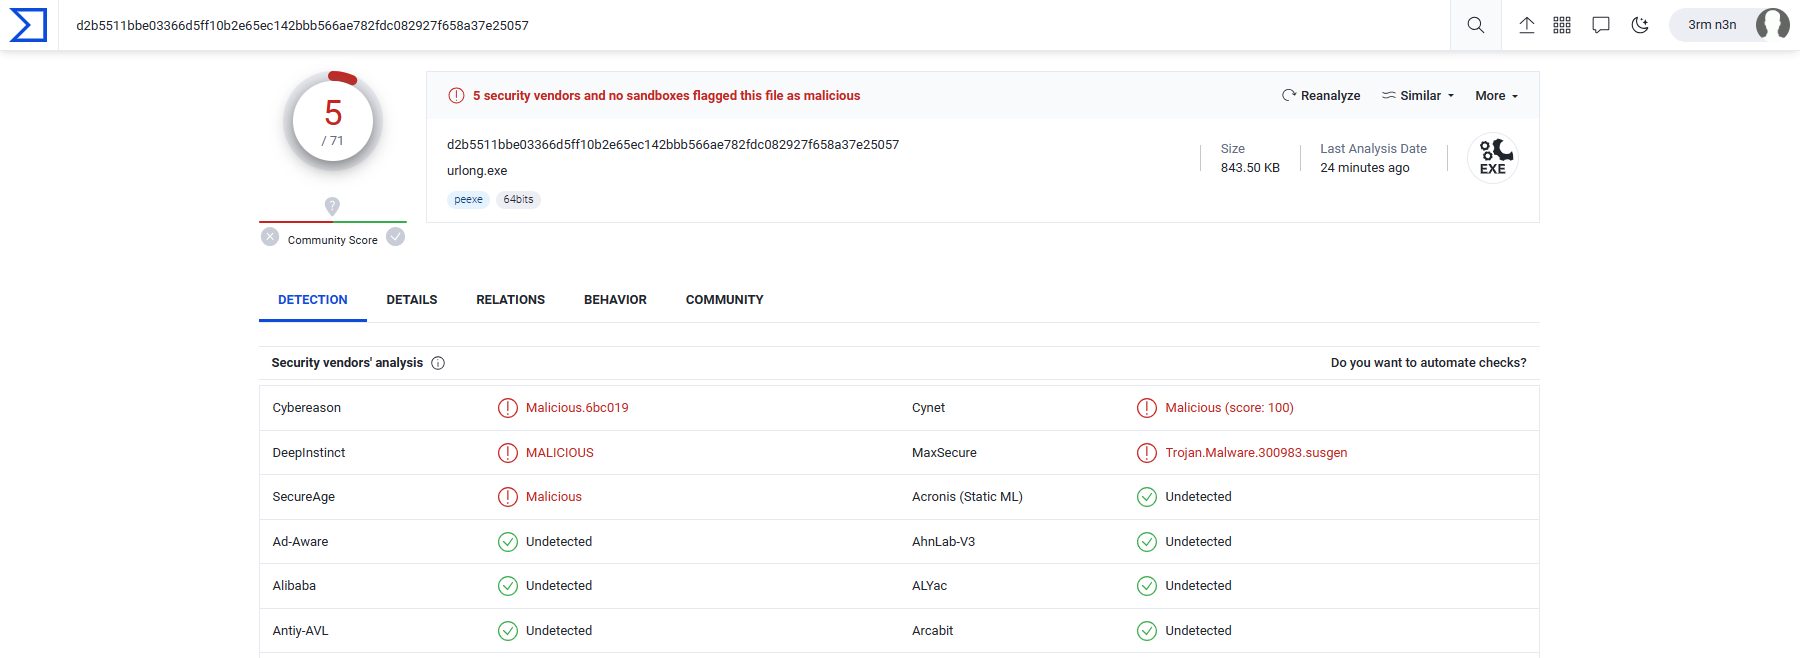Click the MaxSecure vendor name
This screenshot has width=1800, height=658.
(x=944, y=453)
